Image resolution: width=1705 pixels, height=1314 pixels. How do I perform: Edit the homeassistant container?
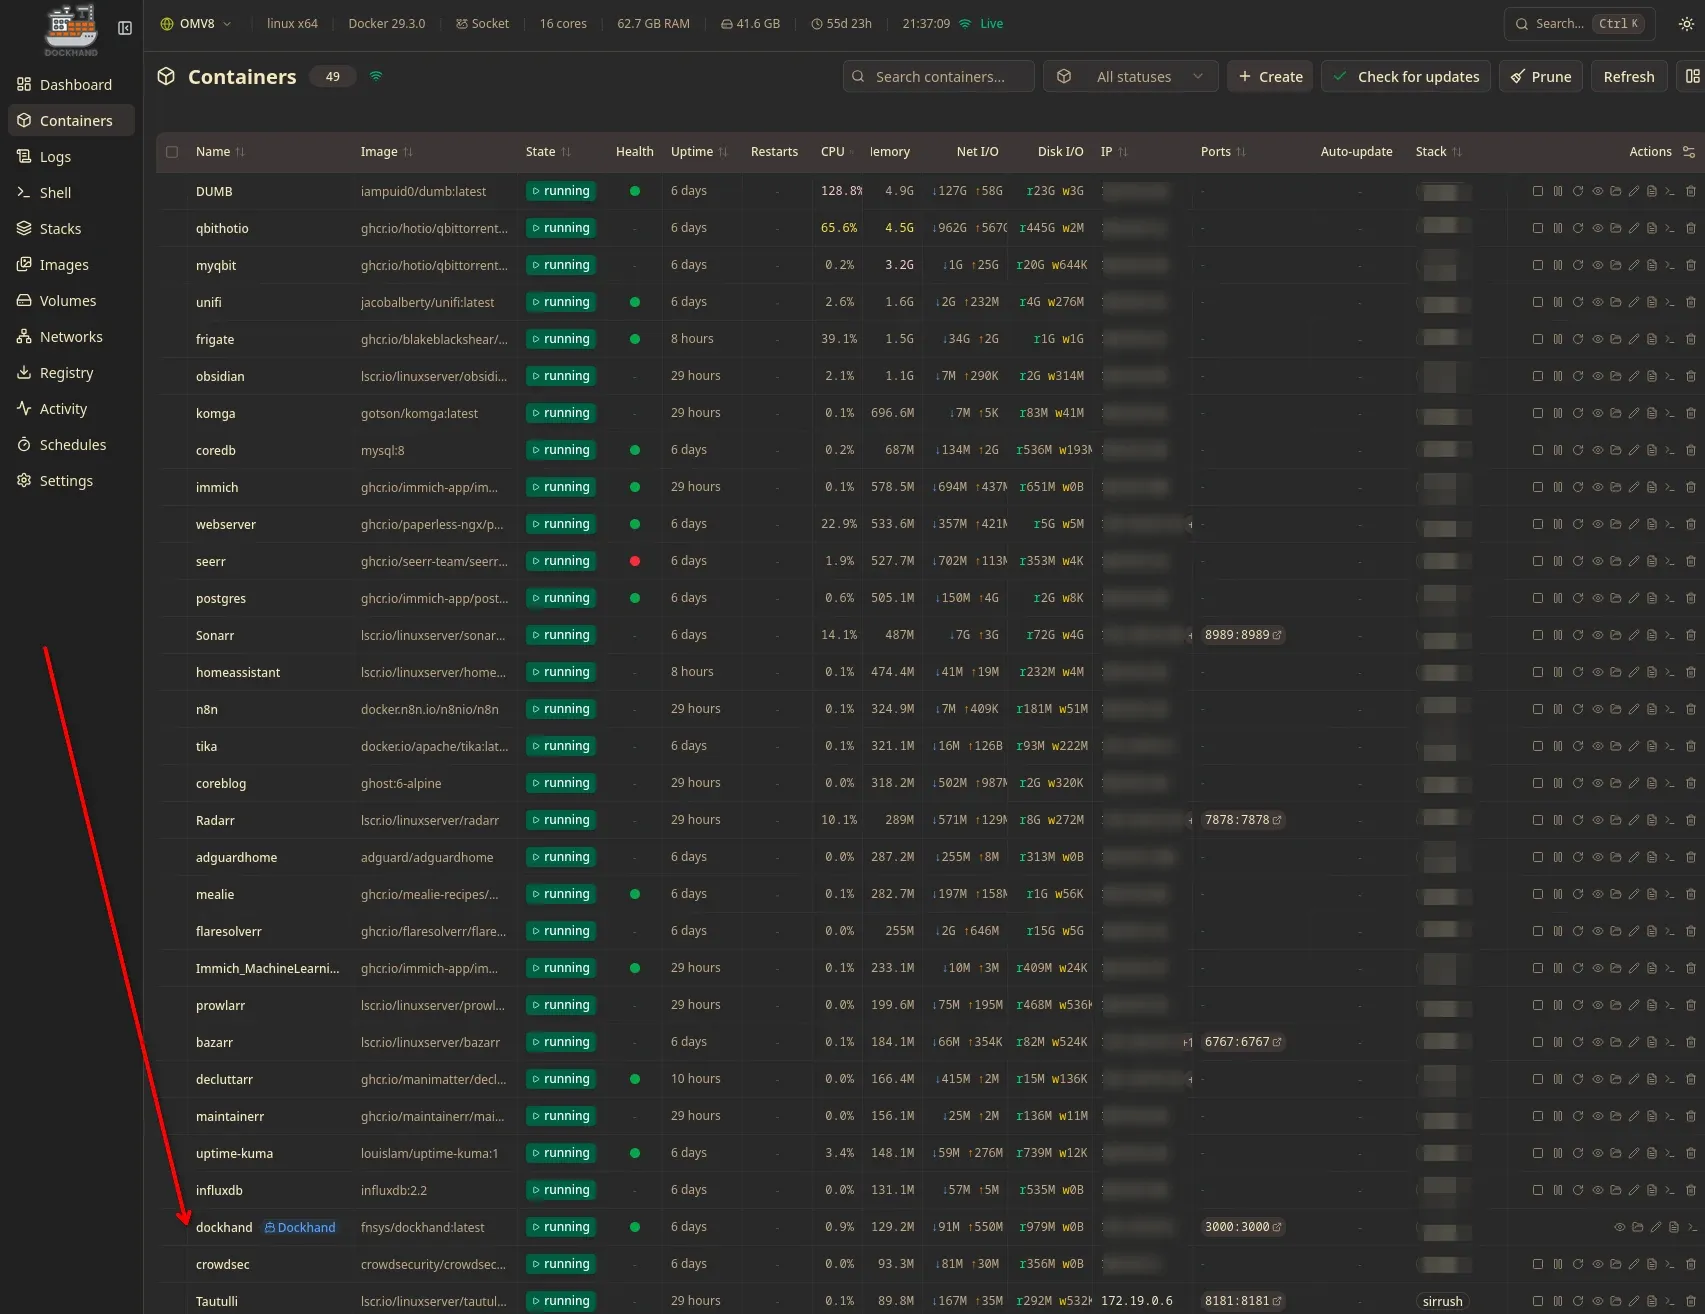(x=1634, y=672)
